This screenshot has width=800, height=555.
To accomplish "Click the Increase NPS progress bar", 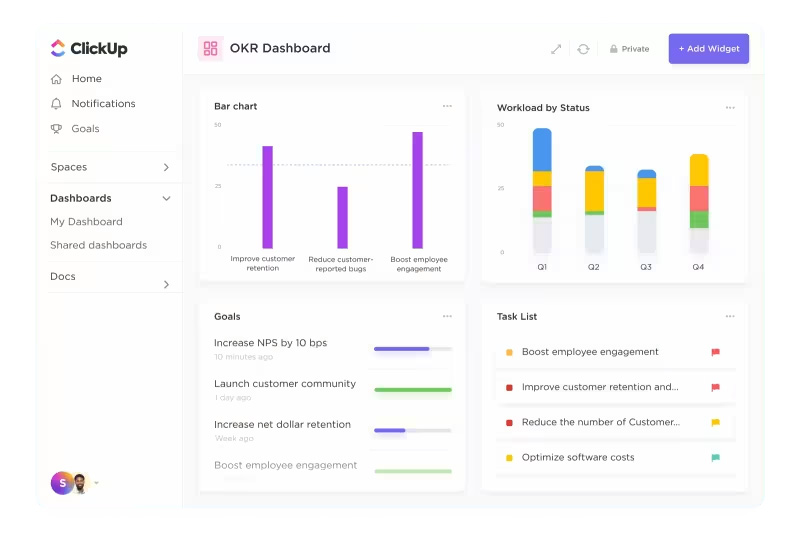I will [x=412, y=349].
